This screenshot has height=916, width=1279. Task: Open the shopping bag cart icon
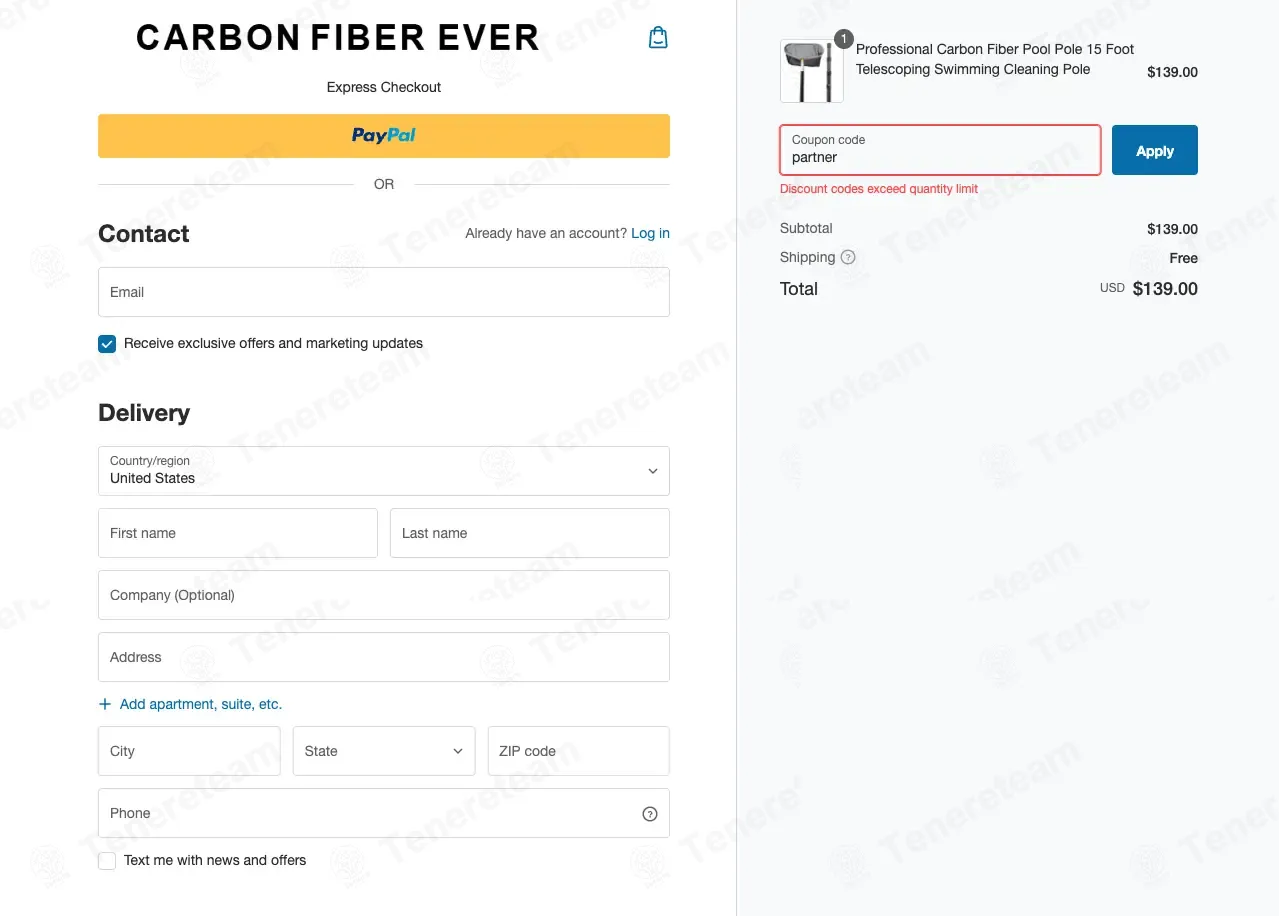point(658,38)
